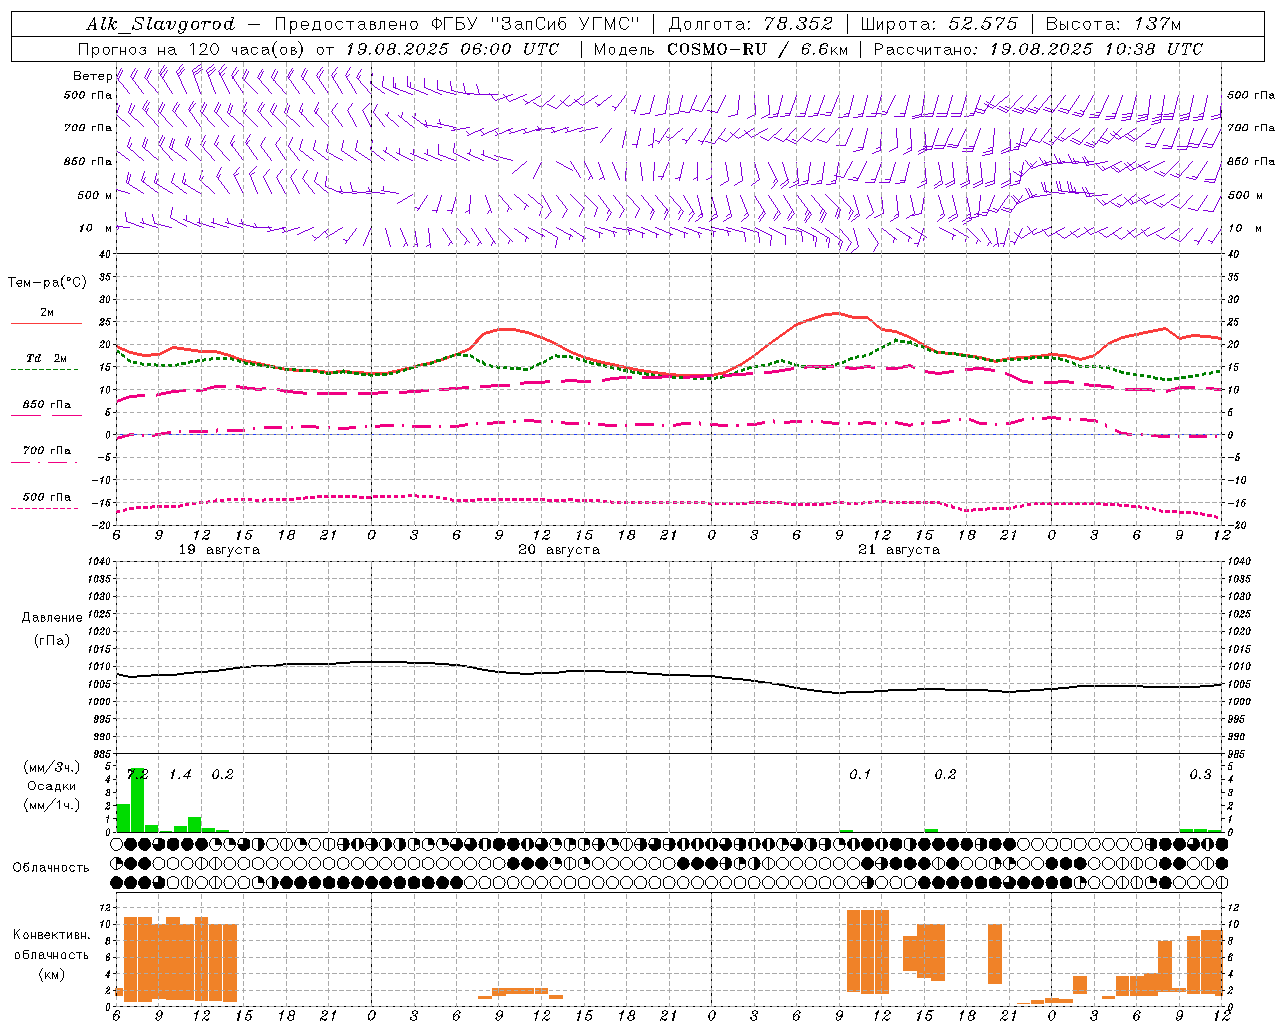Click the Alk_Slavgorod station title
The height and width of the screenshot is (1024, 1280).
click(x=161, y=24)
